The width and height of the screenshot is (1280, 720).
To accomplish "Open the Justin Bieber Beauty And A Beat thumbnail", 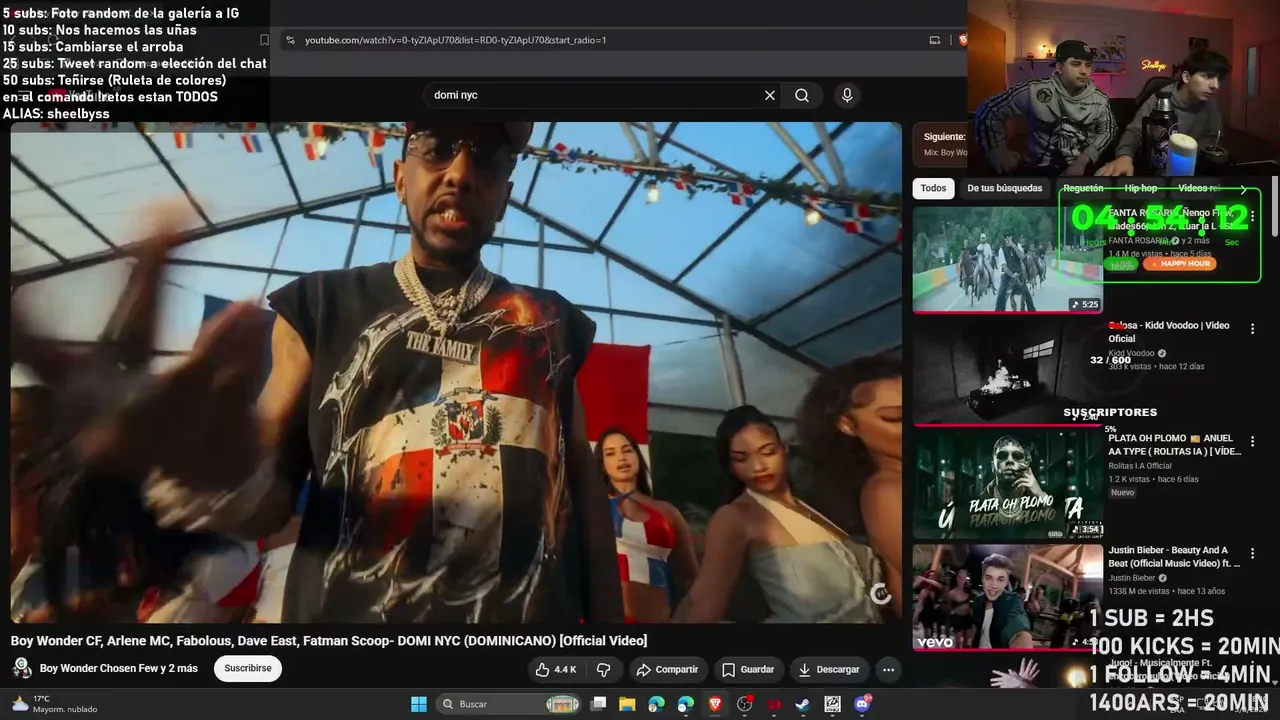I will point(1008,597).
